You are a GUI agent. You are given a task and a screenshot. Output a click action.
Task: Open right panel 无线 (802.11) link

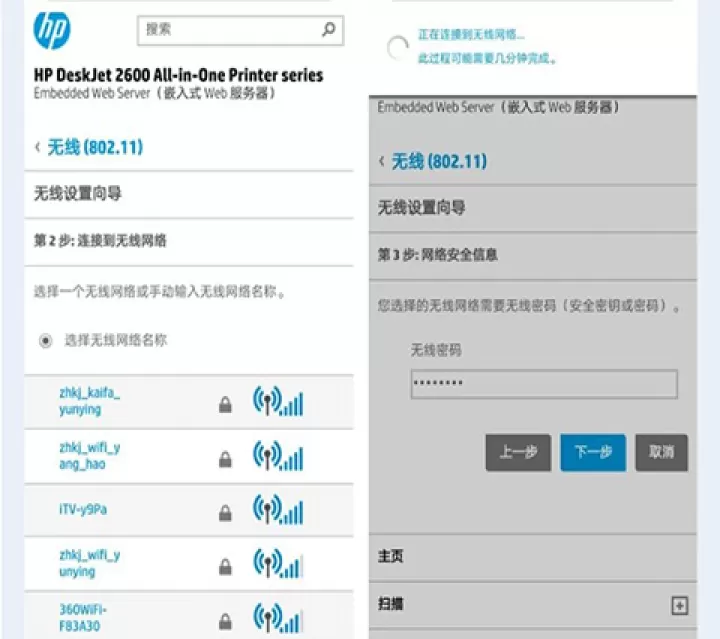pos(439,162)
